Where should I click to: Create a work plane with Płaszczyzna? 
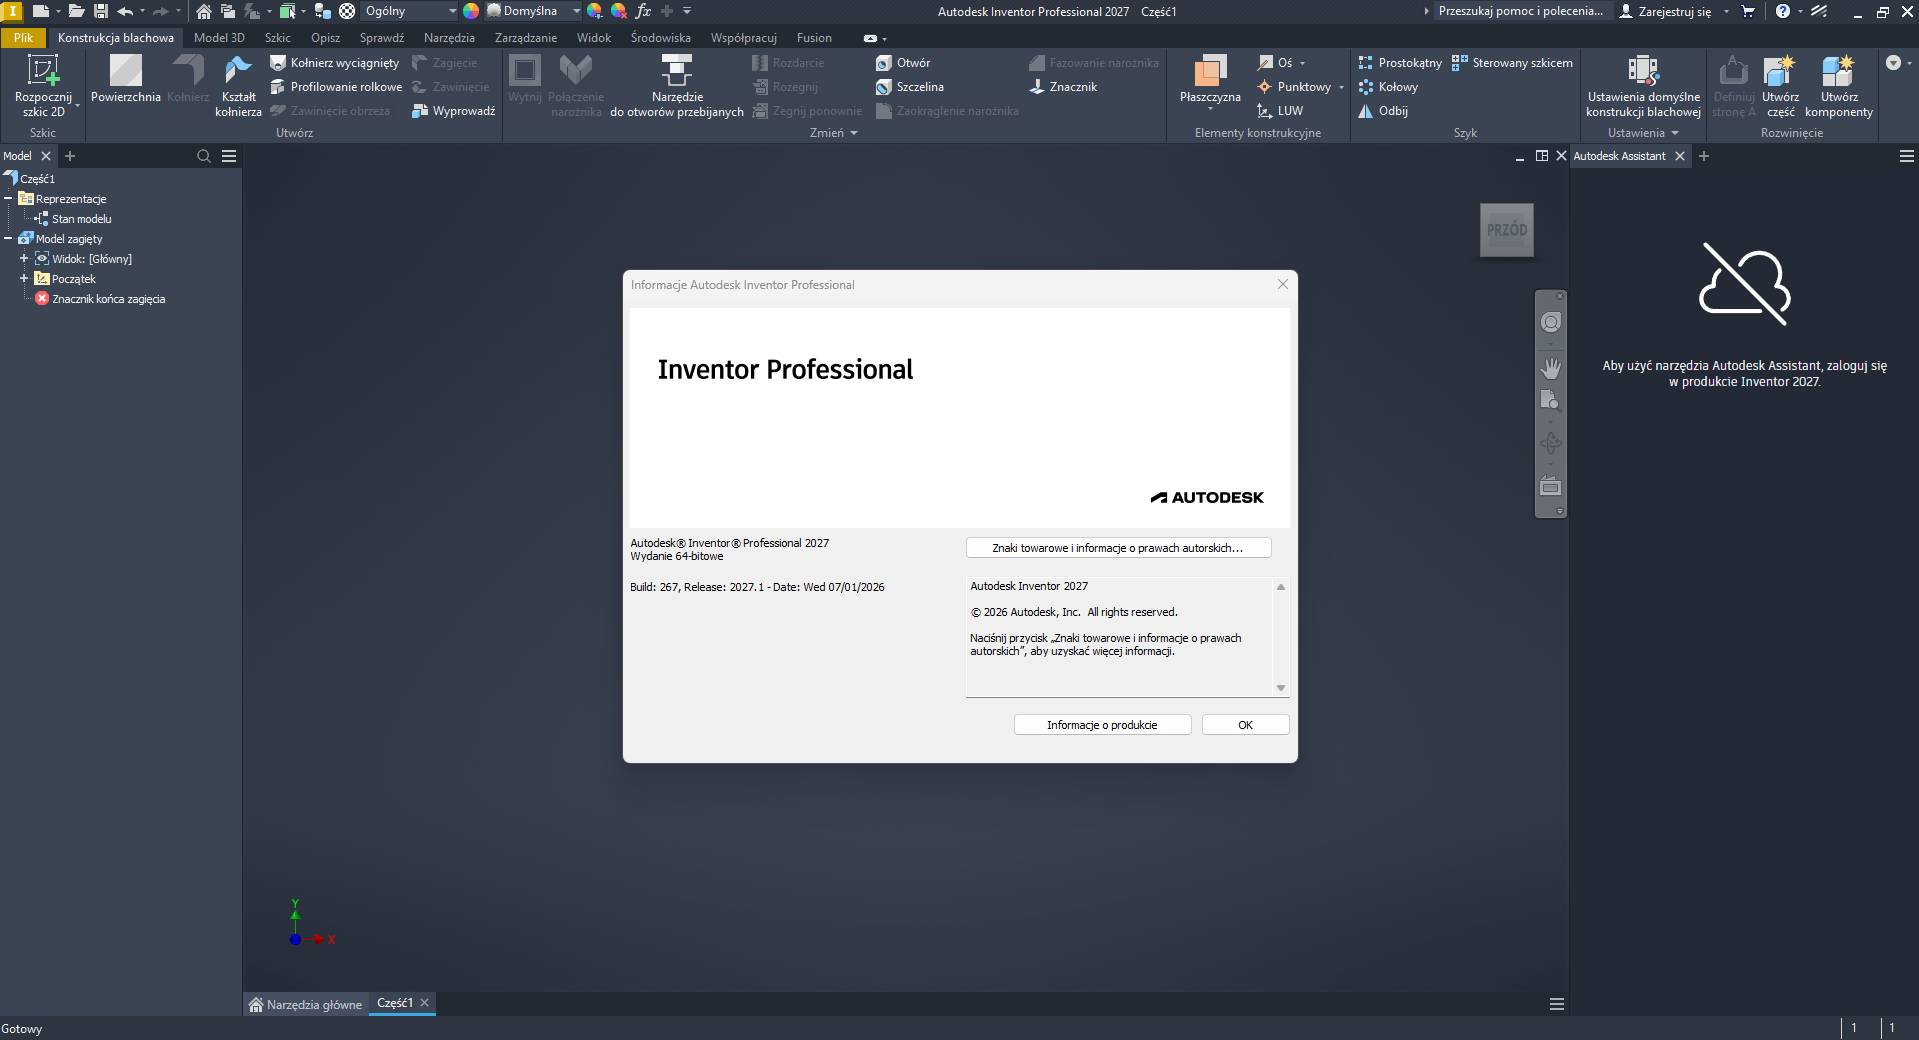click(1210, 80)
